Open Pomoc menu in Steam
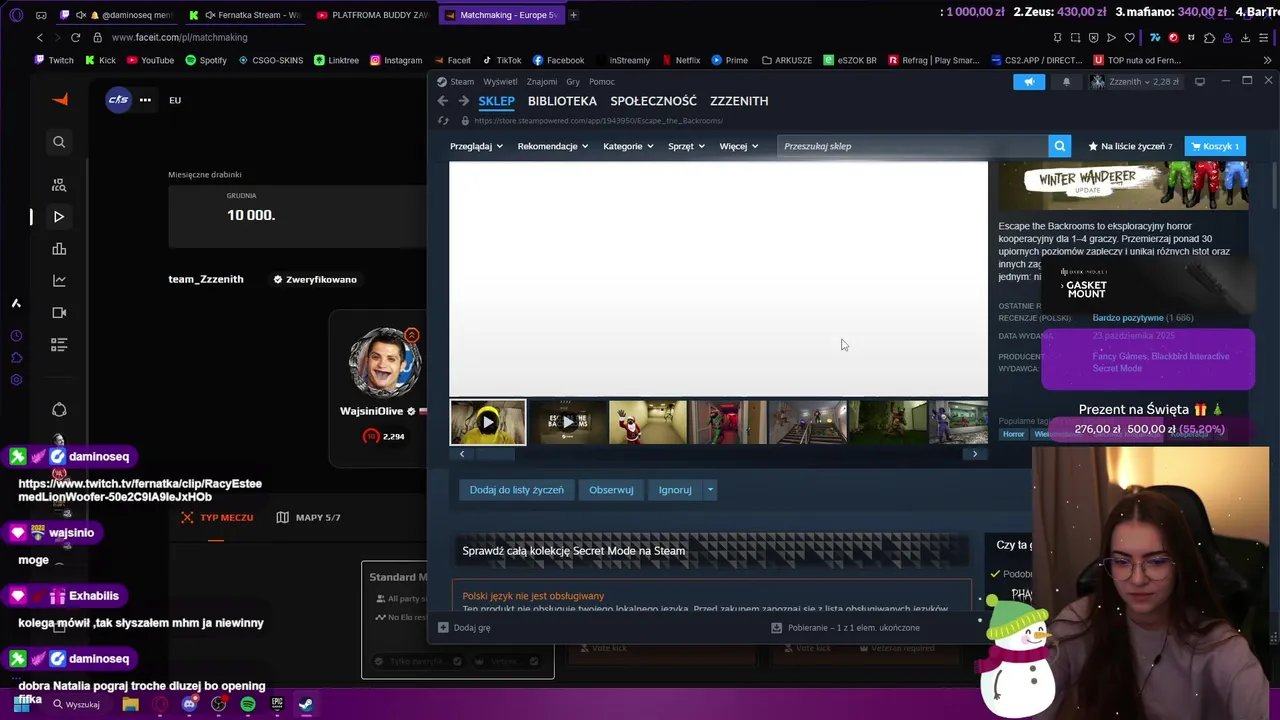The width and height of the screenshot is (1280, 720). coord(602,82)
